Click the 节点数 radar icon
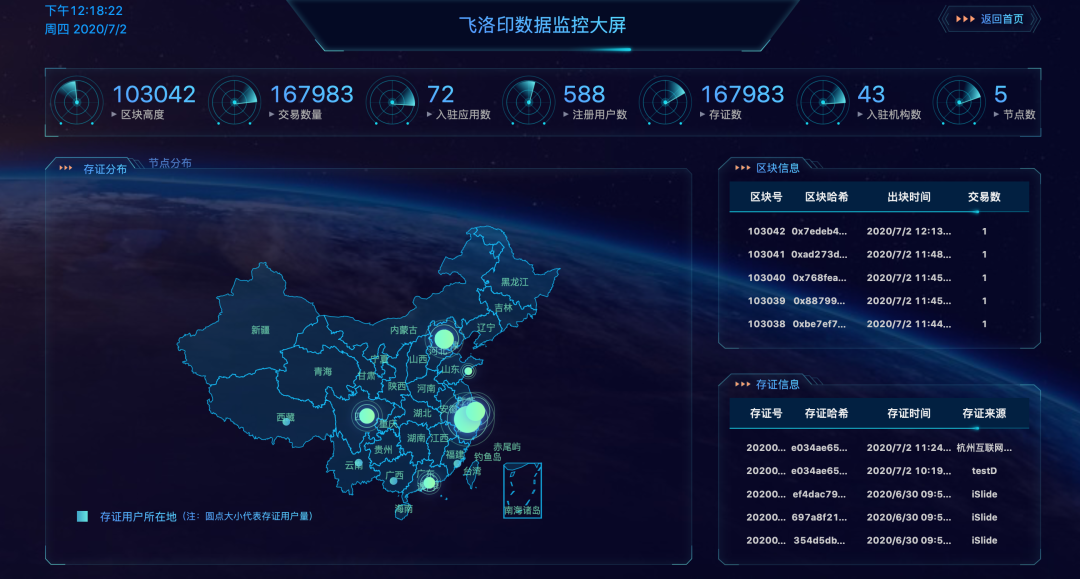Image resolution: width=1080 pixels, height=579 pixels. tap(960, 101)
